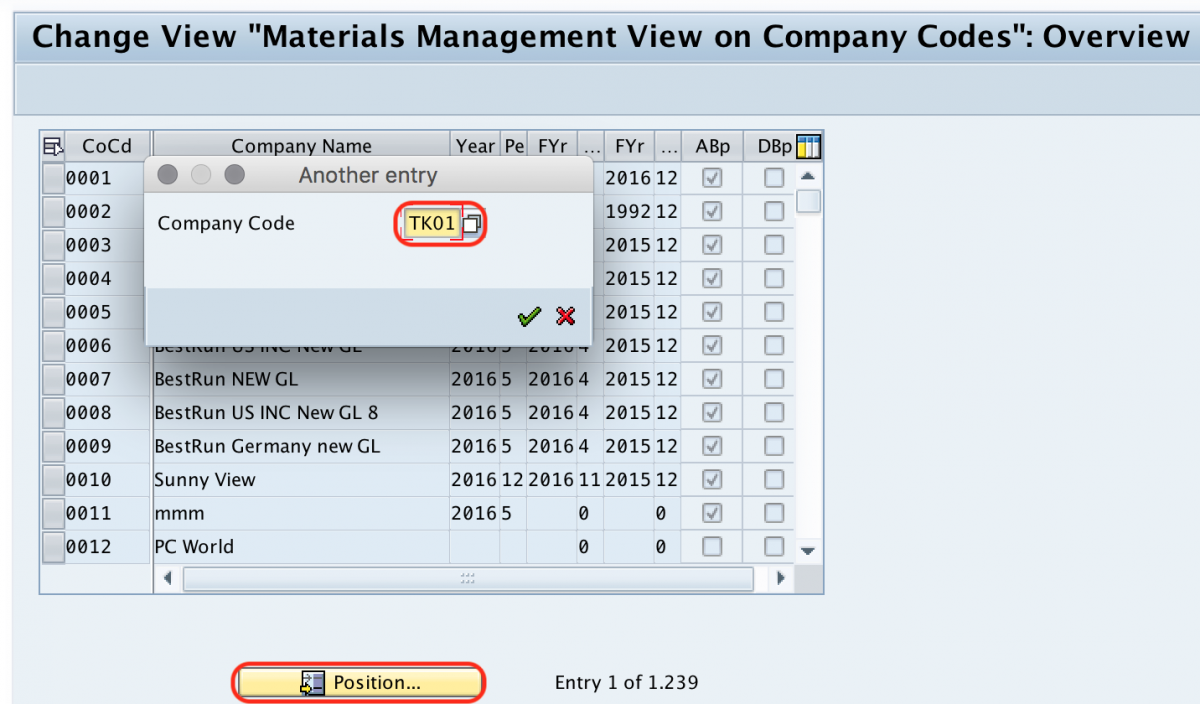Select row 0007 using its row selector

point(52,379)
